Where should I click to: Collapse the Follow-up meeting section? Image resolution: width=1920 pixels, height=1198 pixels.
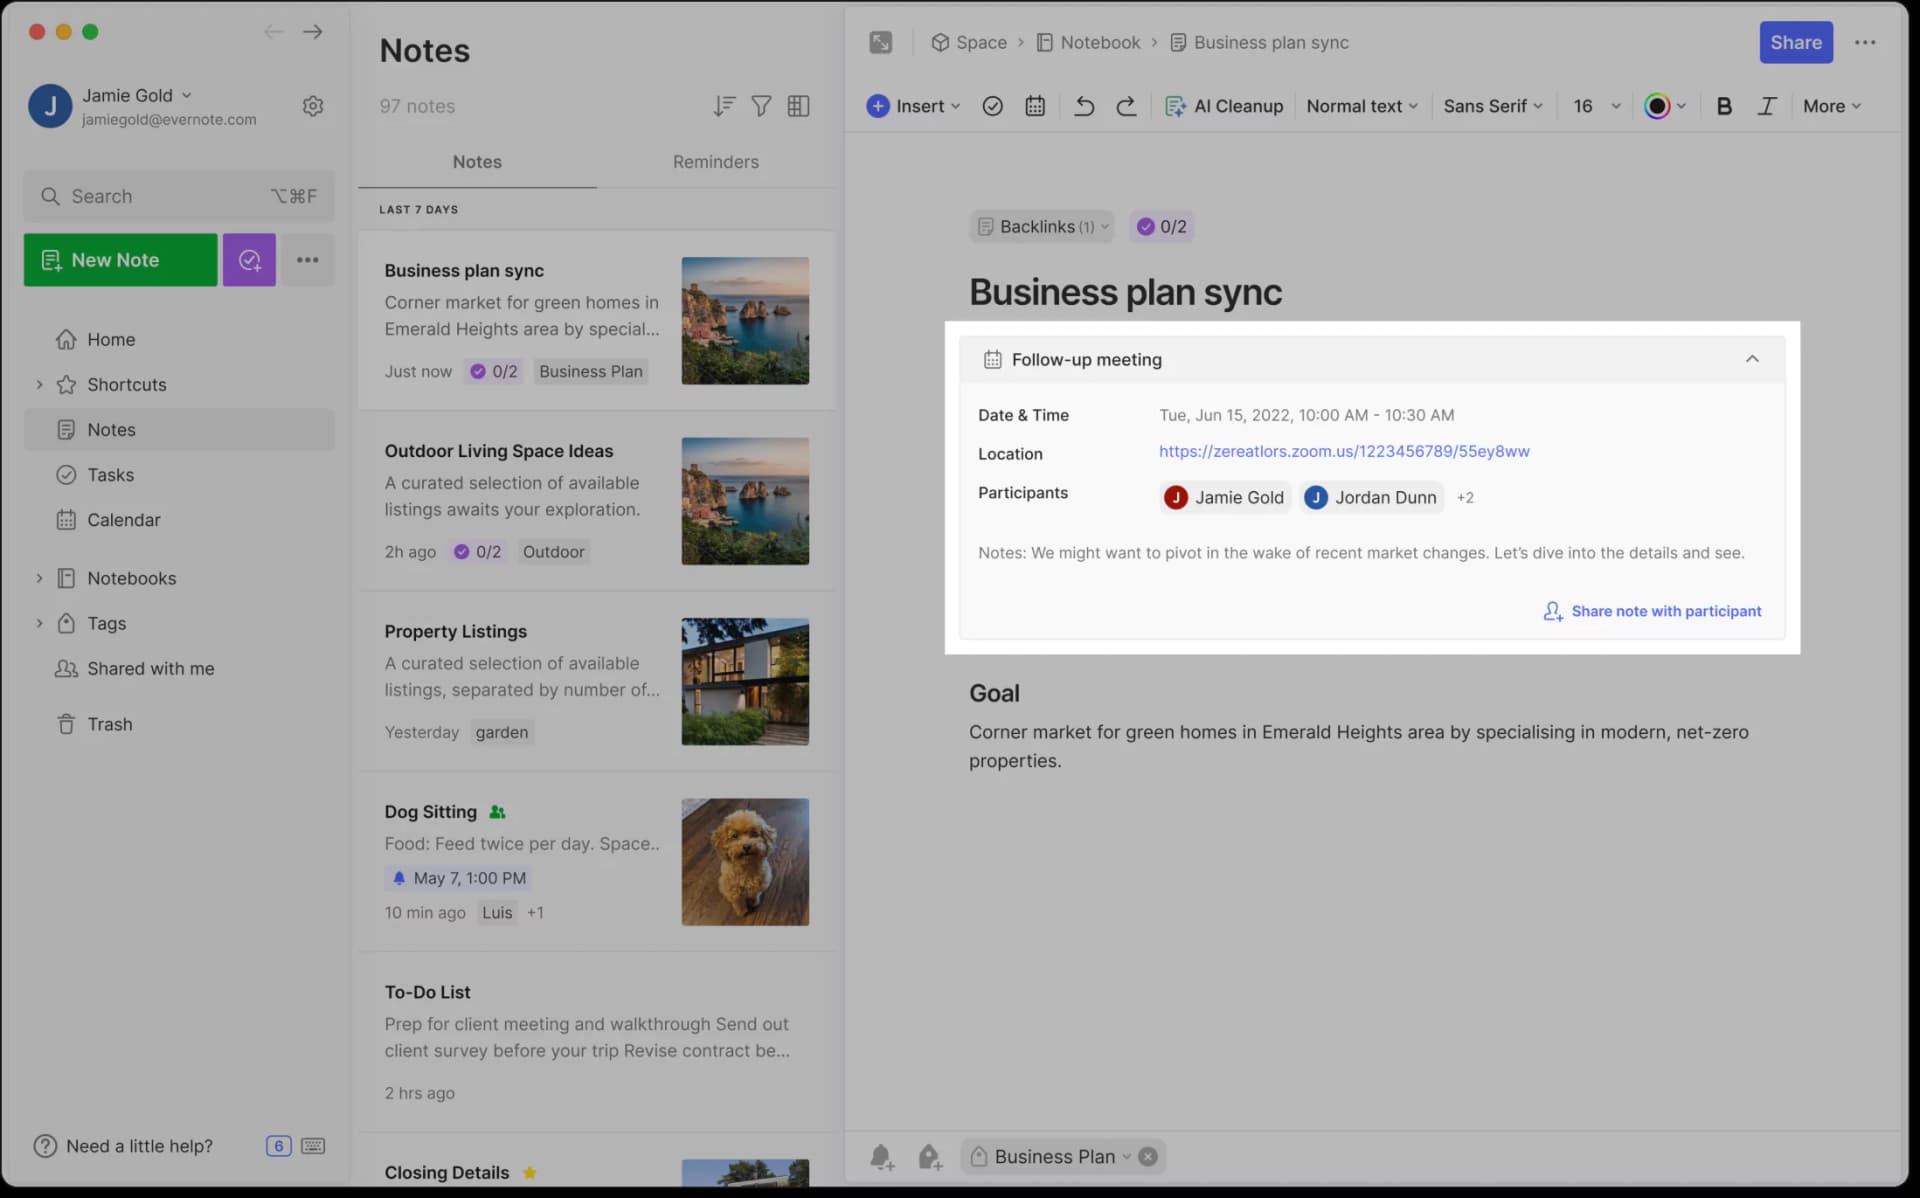(1751, 358)
